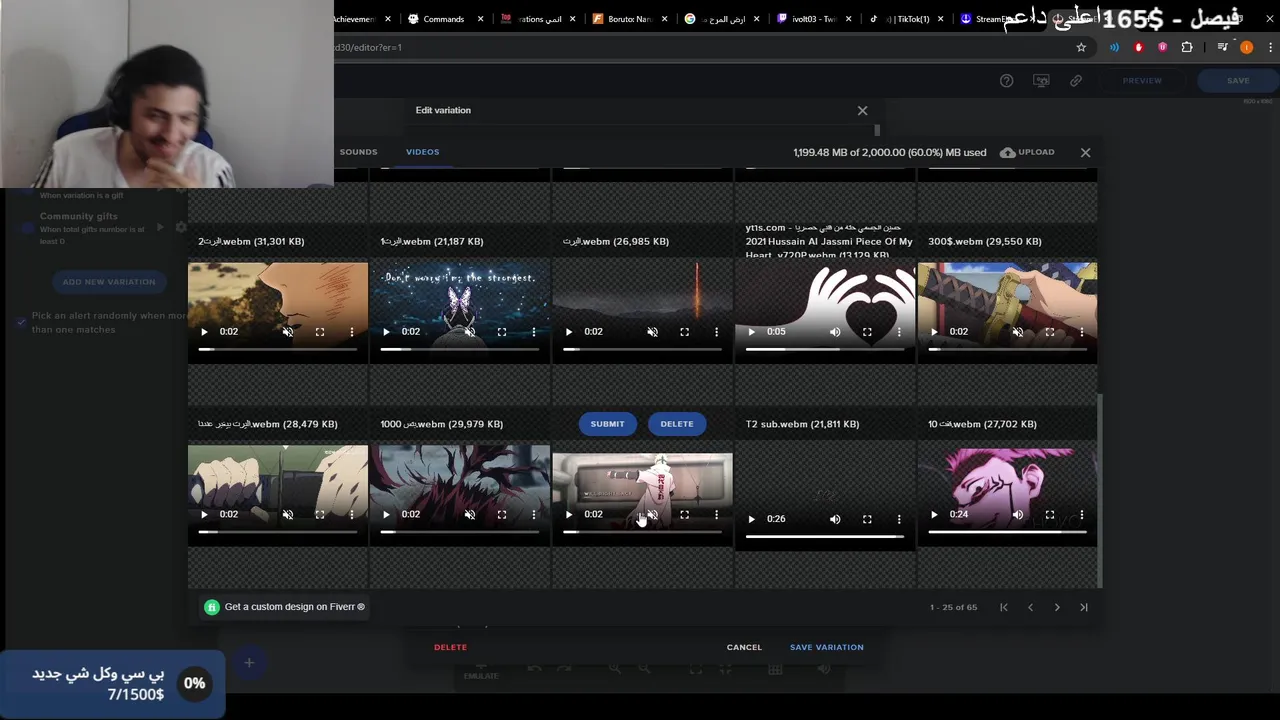Click the UPLOAD button
This screenshot has height=720, width=1280.
[1027, 152]
